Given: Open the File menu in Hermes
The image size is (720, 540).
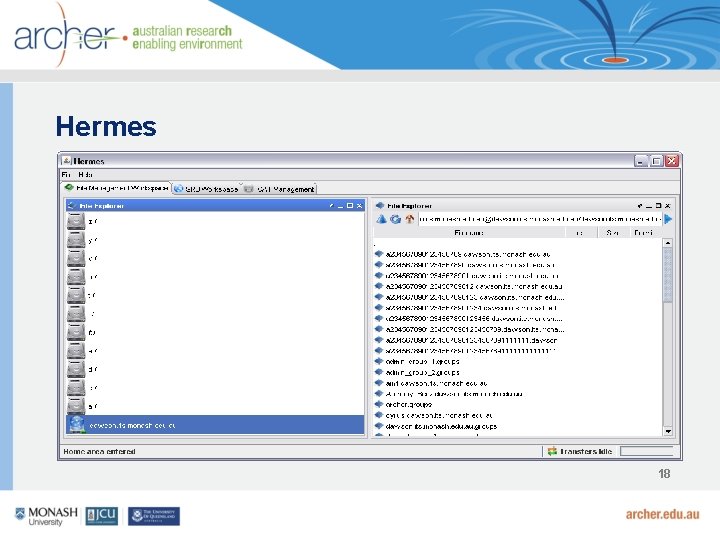Looking at the screenshot, I should click(66, 174).
